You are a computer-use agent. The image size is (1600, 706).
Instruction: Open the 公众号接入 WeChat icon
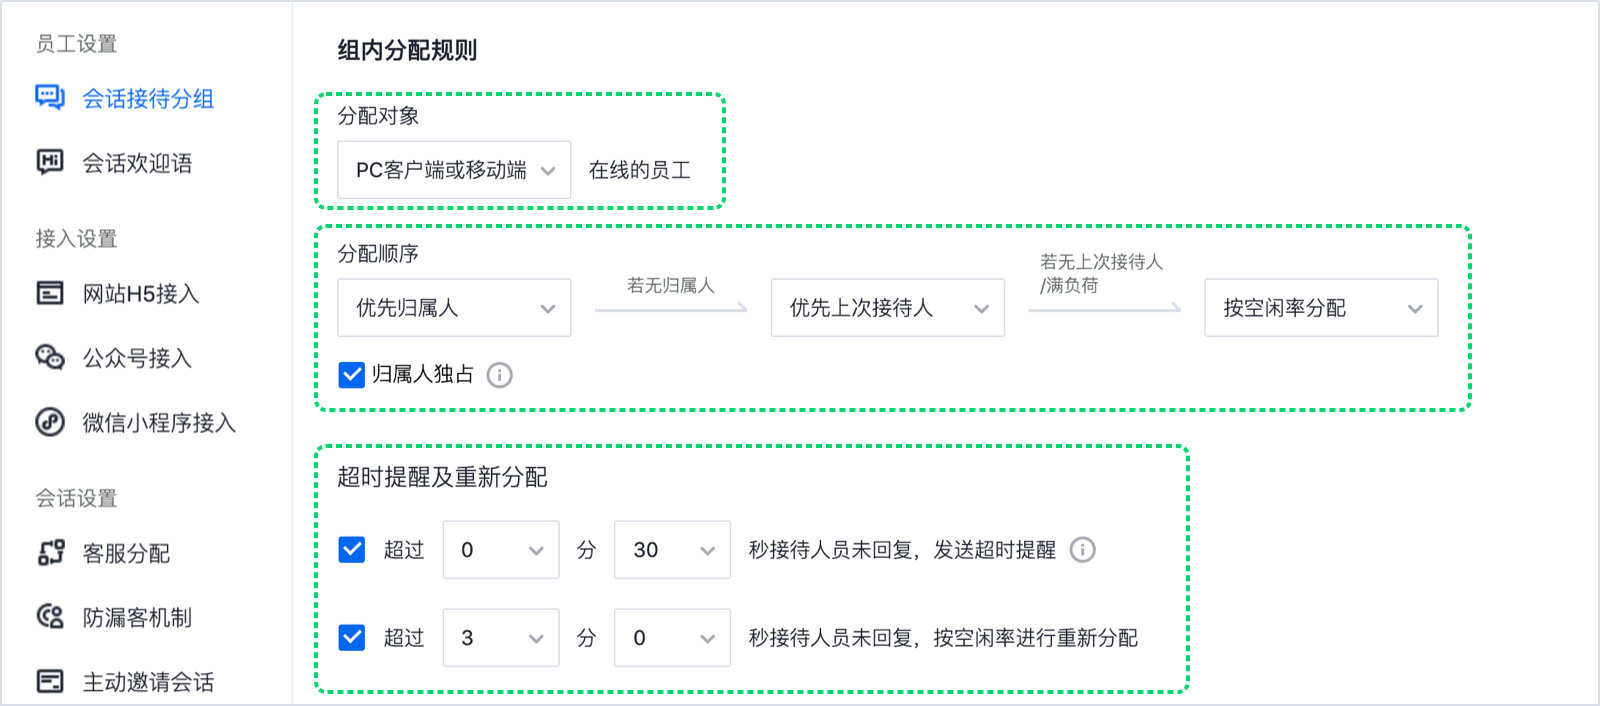pos(50,357)
